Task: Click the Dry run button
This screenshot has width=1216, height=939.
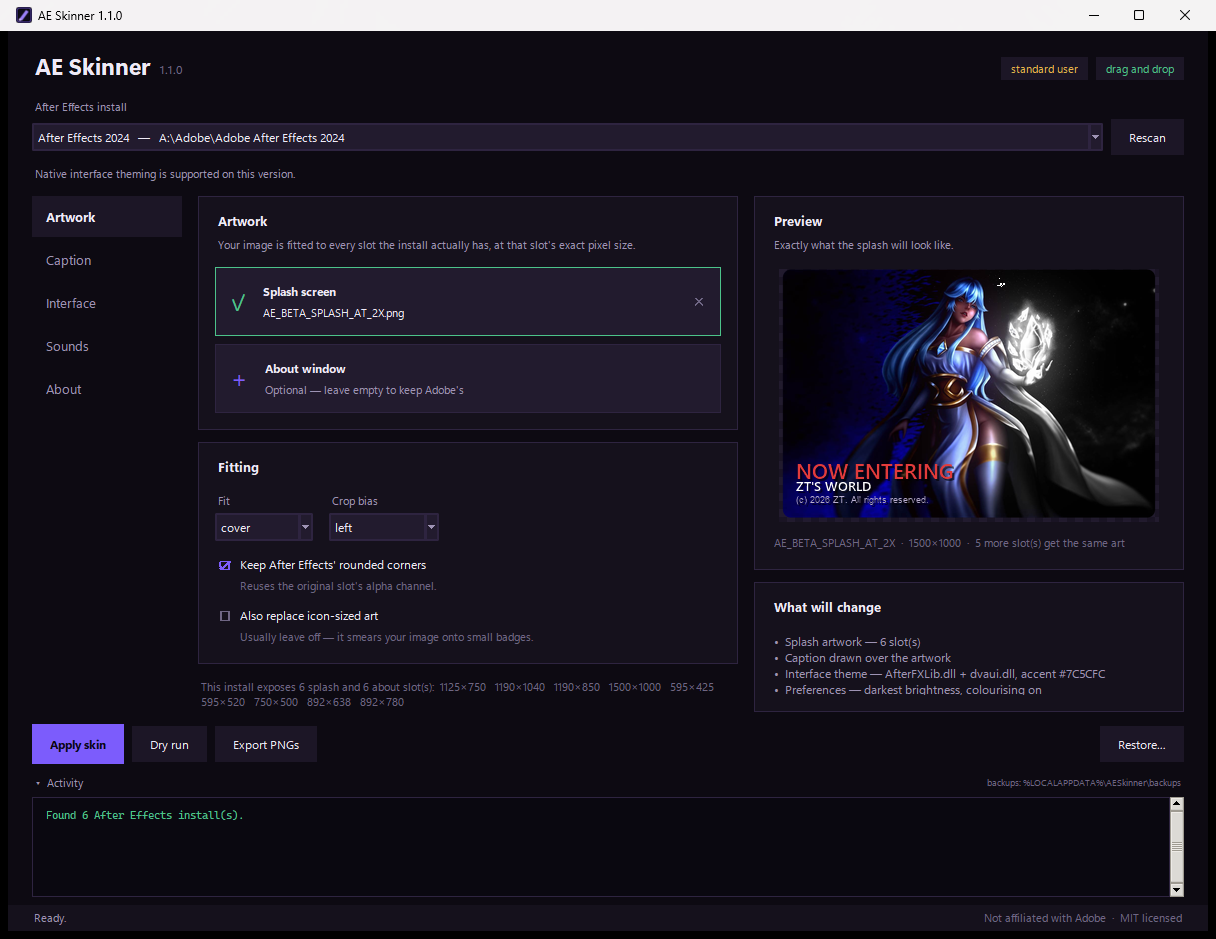Action: coord(169,745)
